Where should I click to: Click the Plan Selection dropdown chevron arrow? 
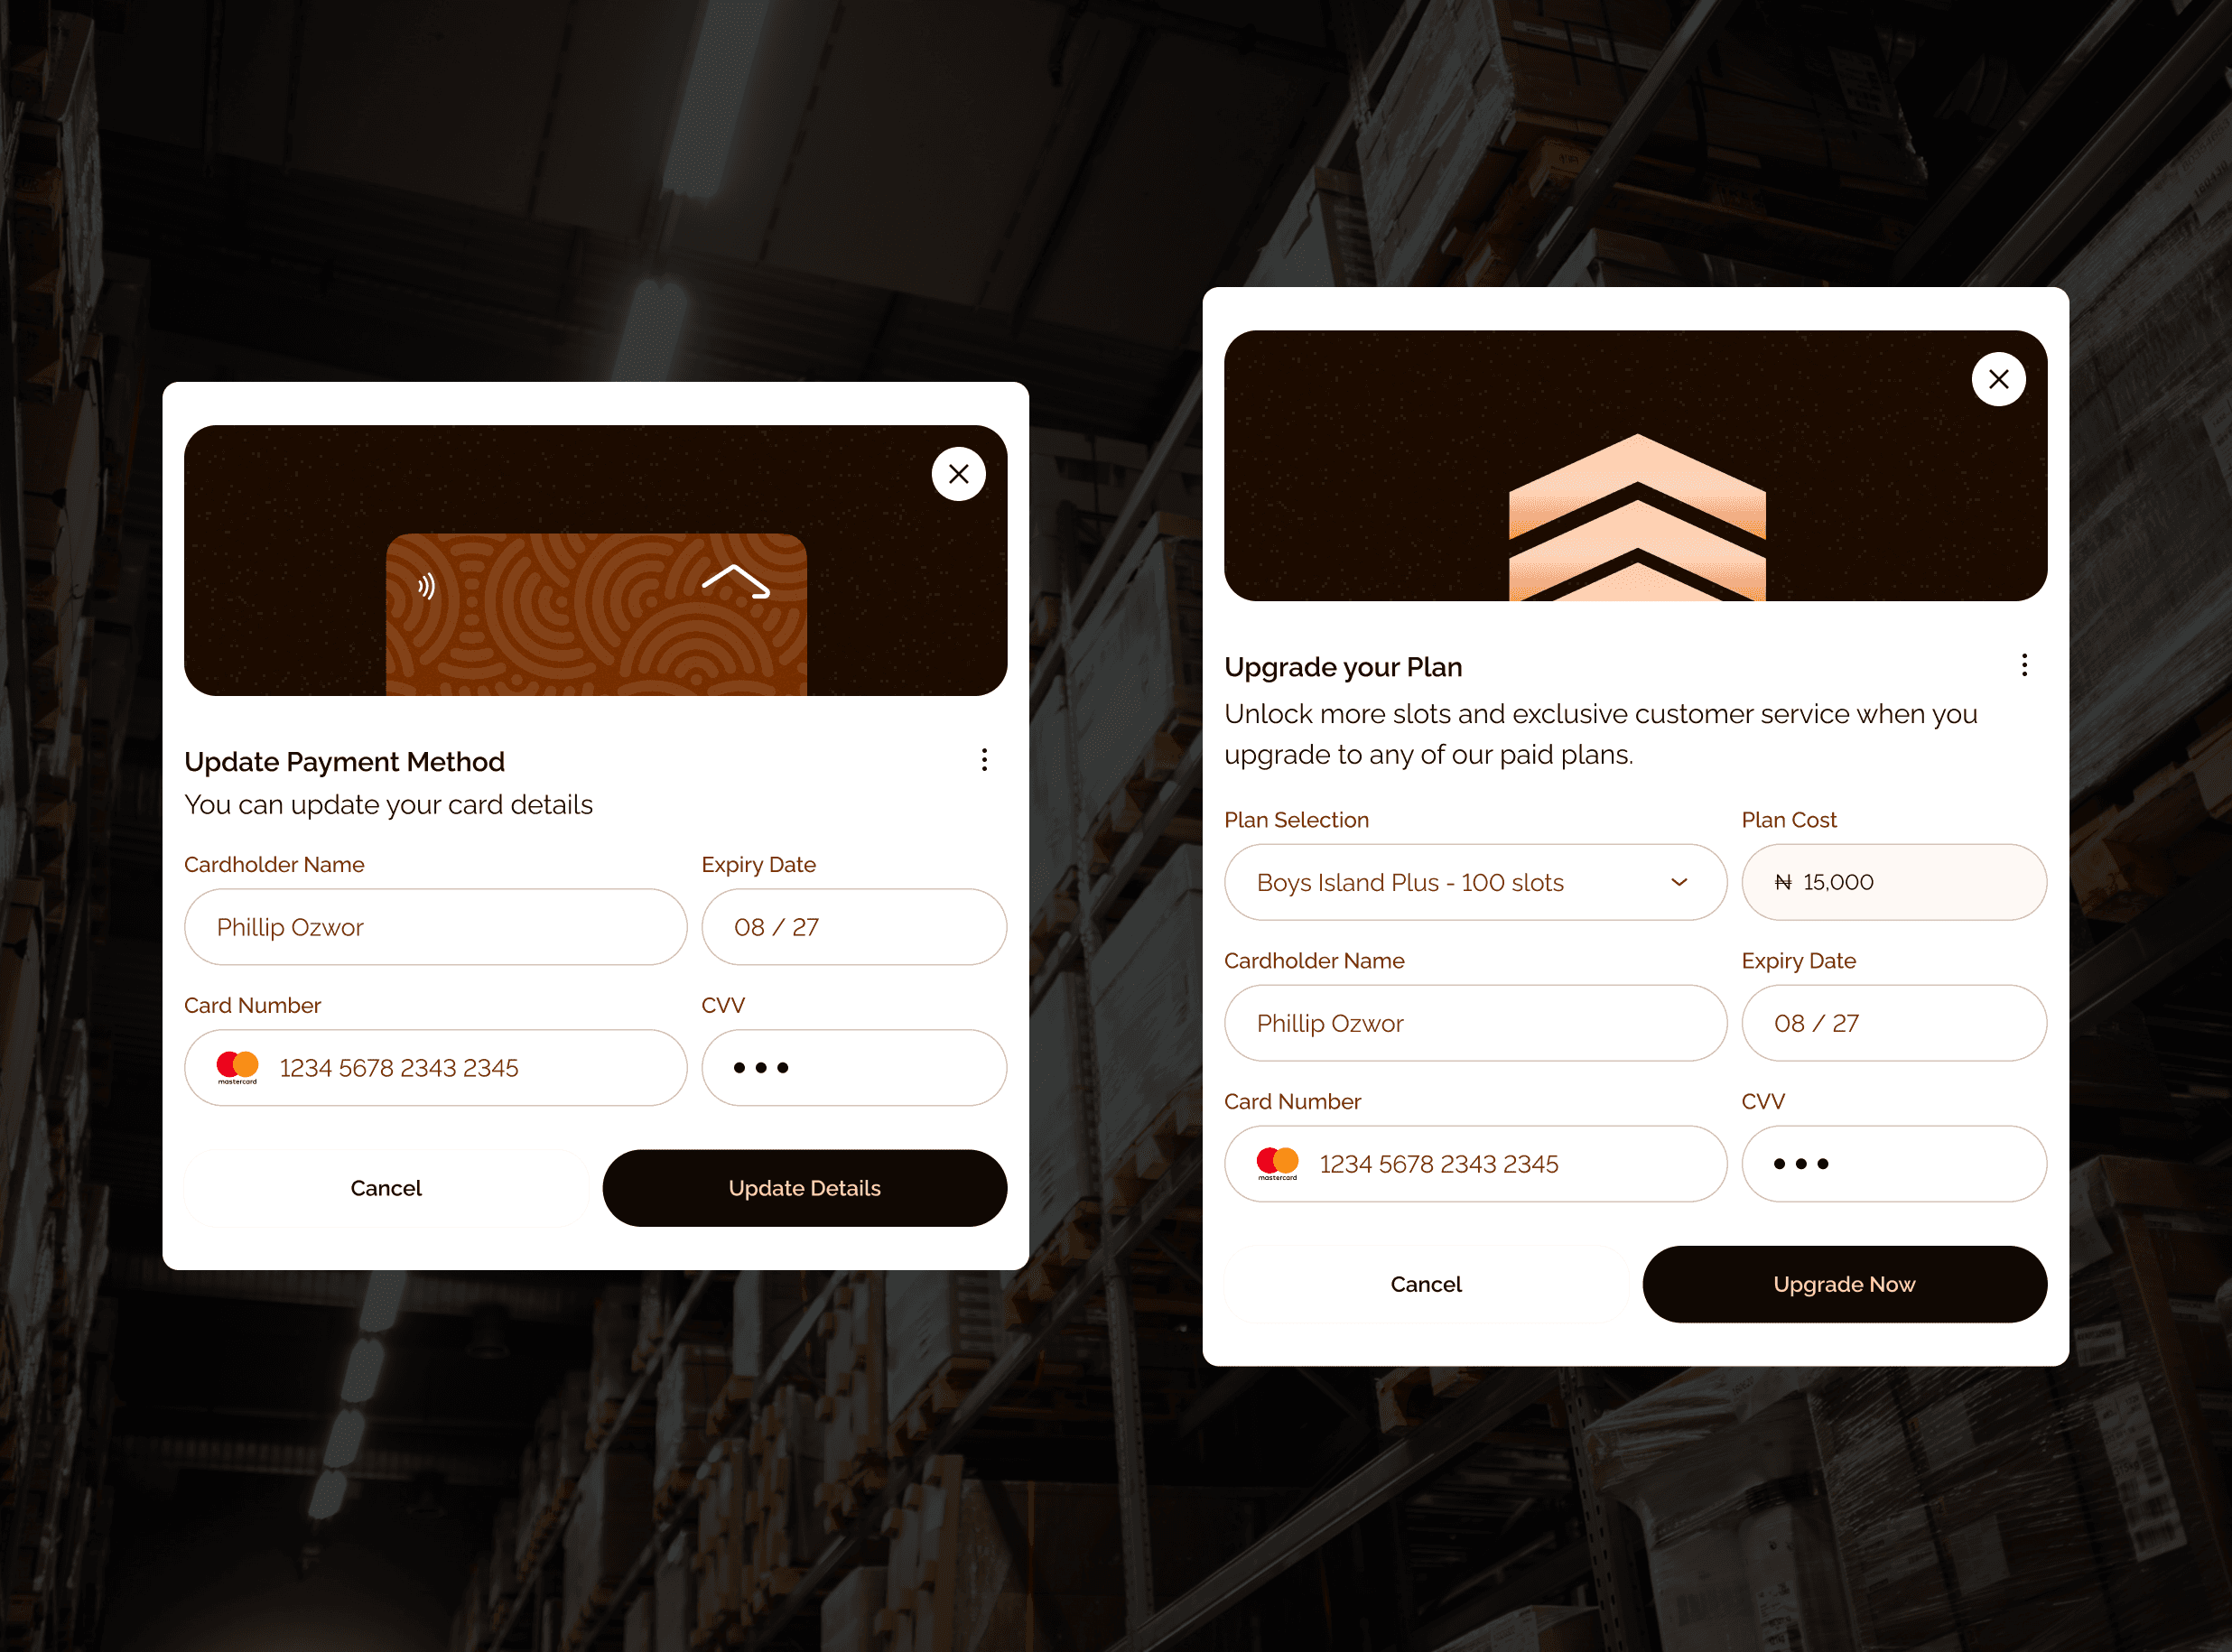coord(1679,882)
